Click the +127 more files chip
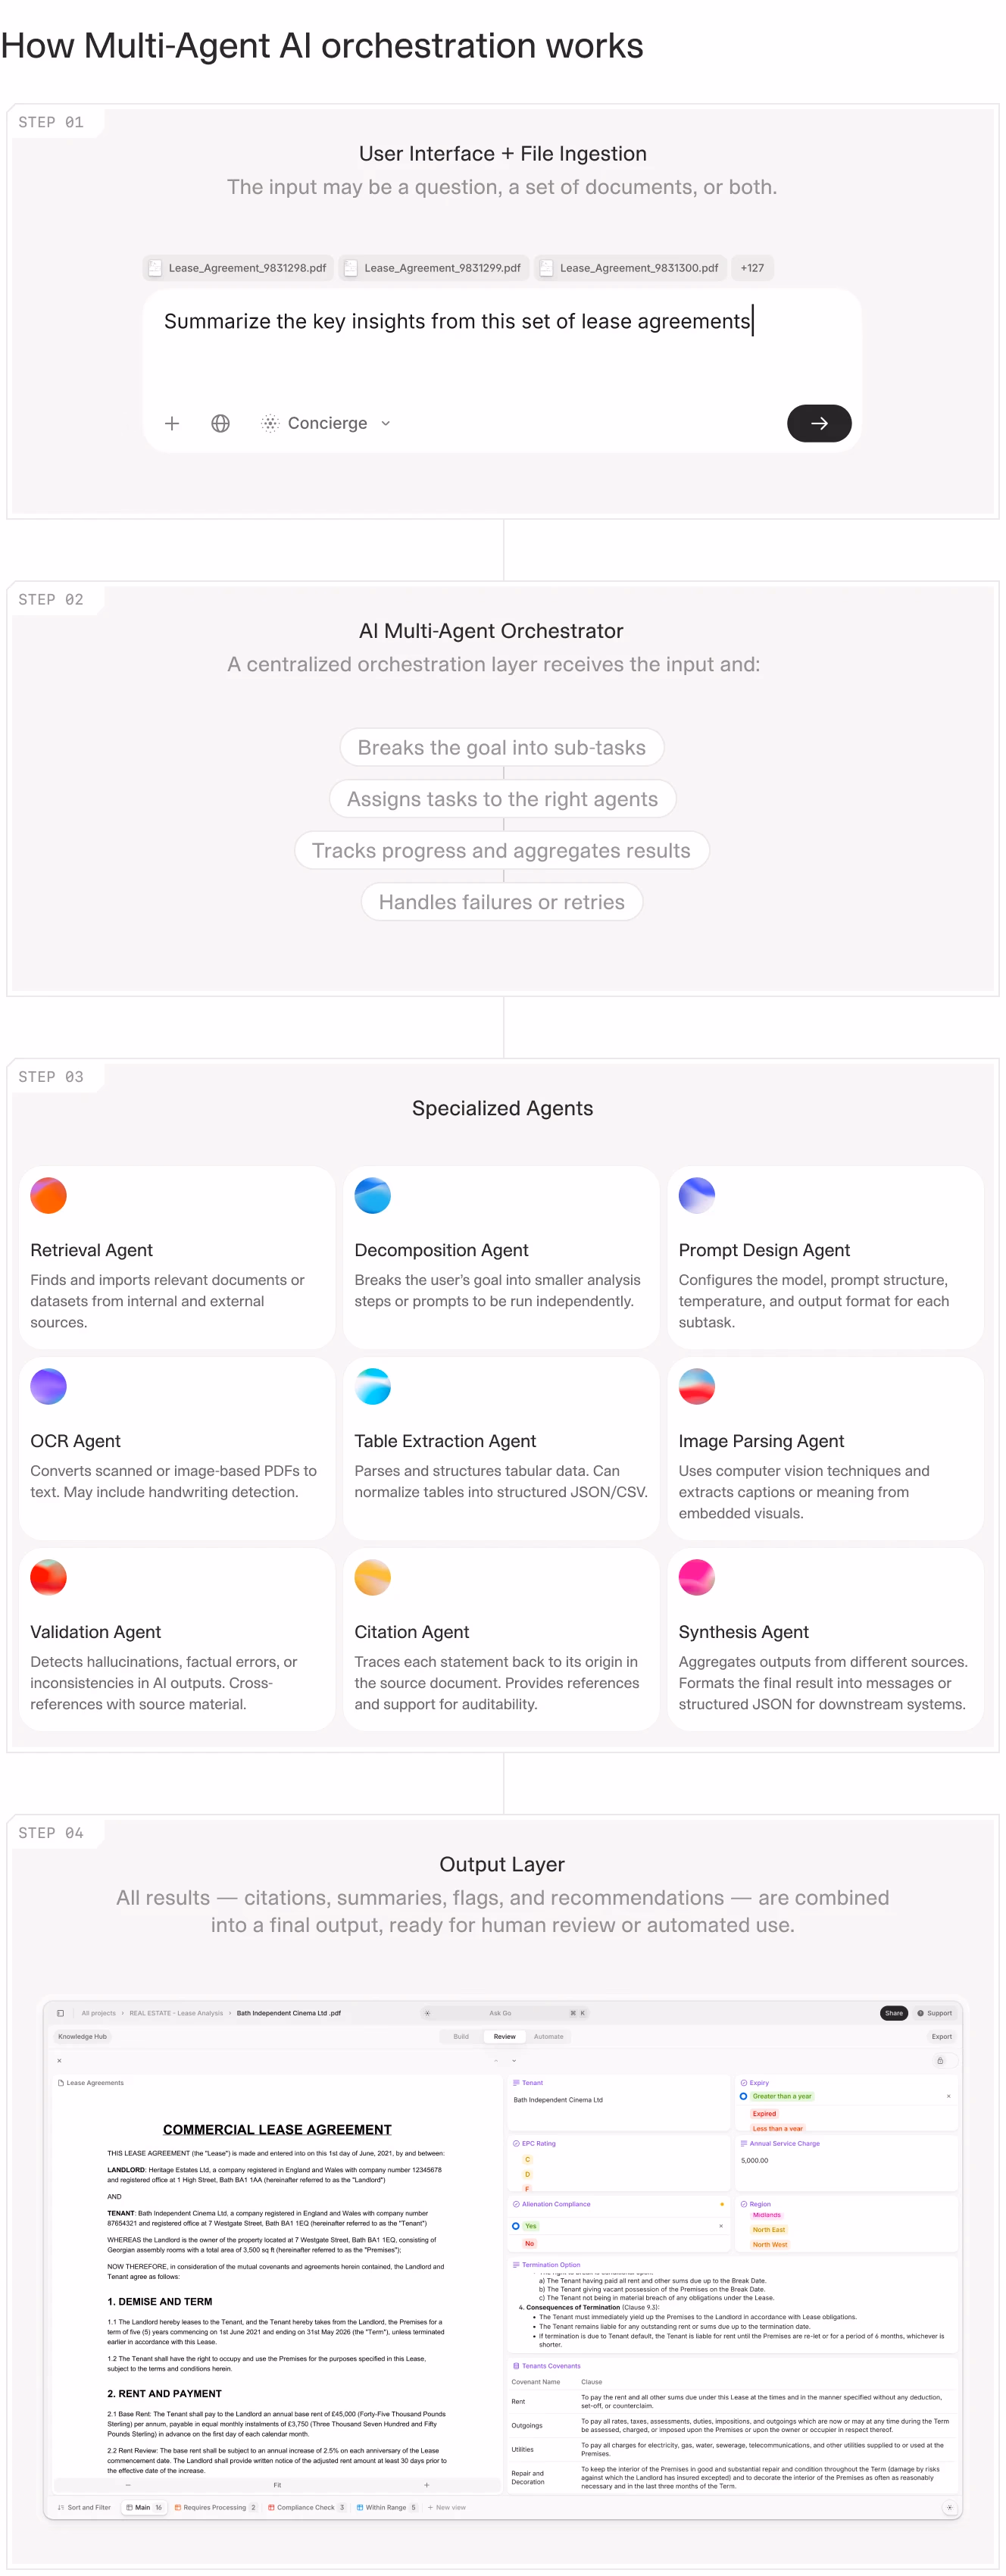The width and height of the screenshot is (1006, 2576). coord(752,268)
